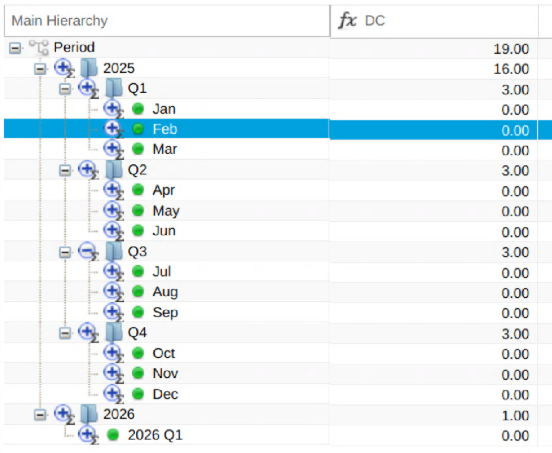Click the plus aggregation icon on Q2 row
Viewport: 552px width, 453px height.
(x=88, y=170)
